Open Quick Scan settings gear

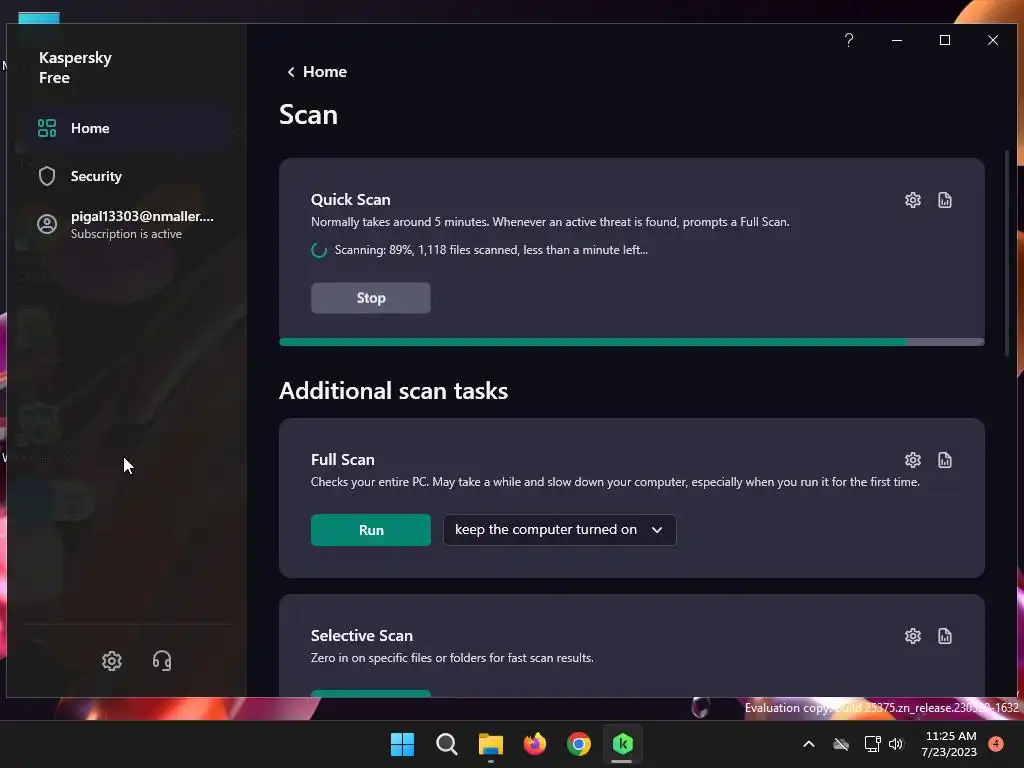click(912, 200)
